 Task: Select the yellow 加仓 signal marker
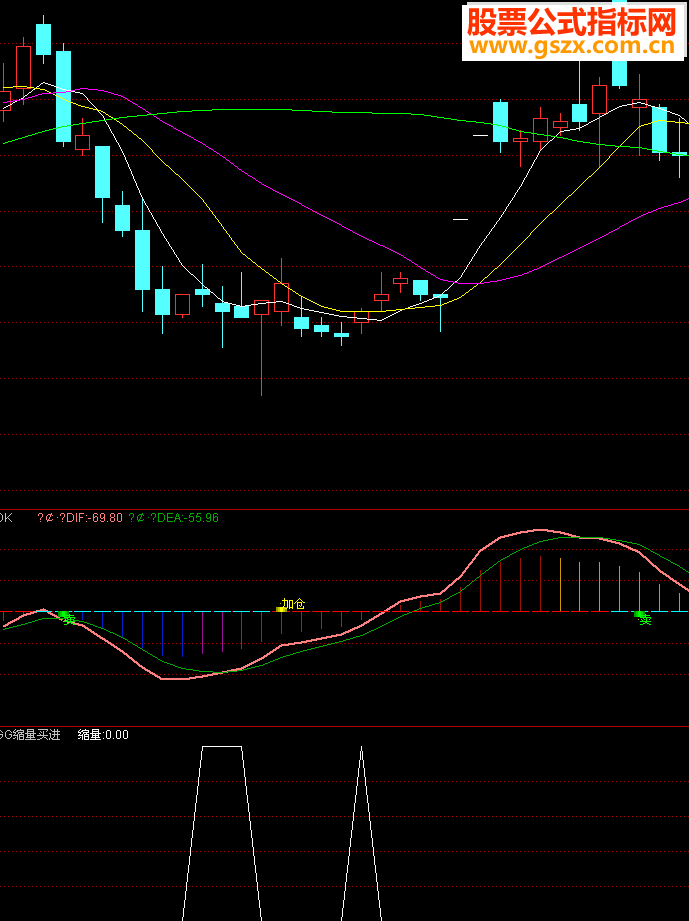pyautogui.click(x=291, y=604)
